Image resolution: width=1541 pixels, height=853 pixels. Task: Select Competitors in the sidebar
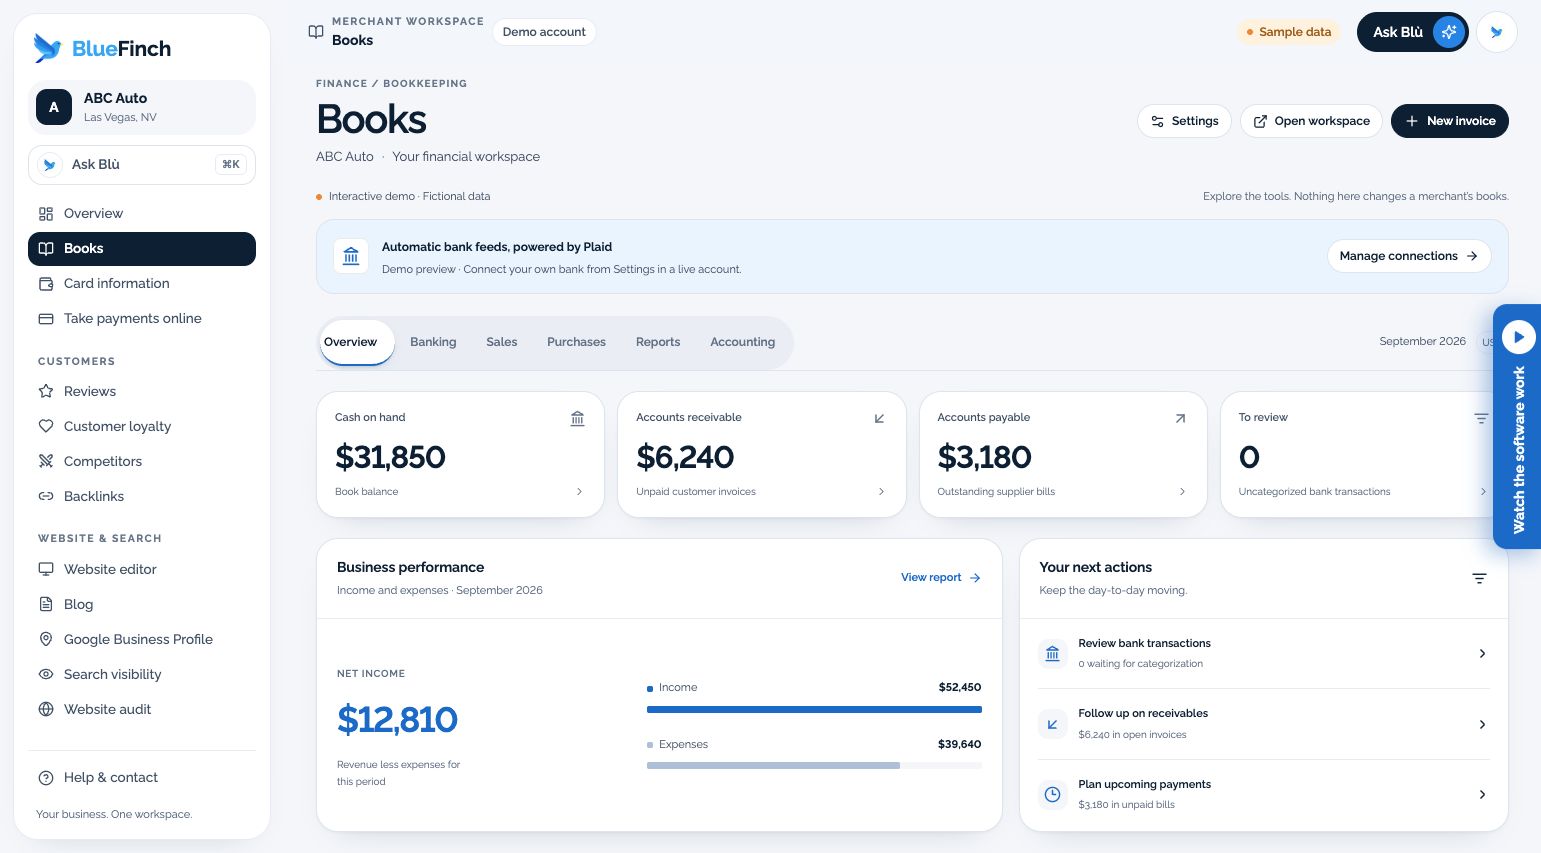tap(142, 461)
